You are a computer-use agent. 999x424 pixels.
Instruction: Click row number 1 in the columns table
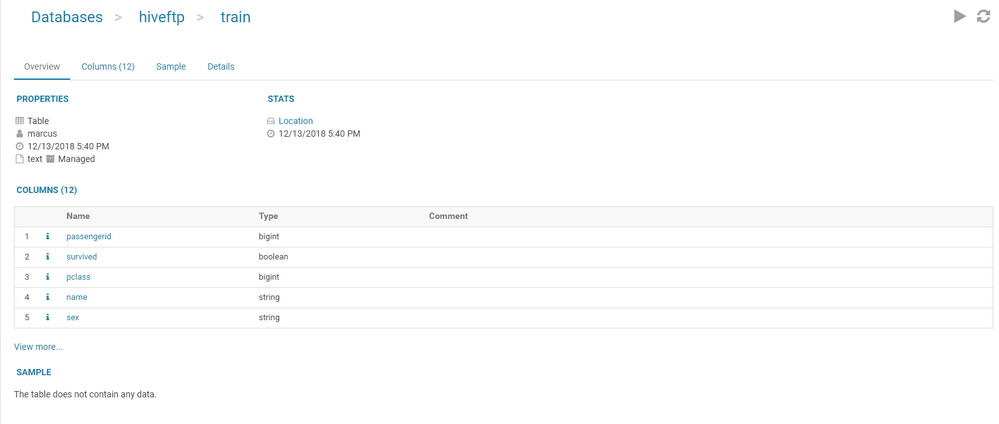(27, 237)
